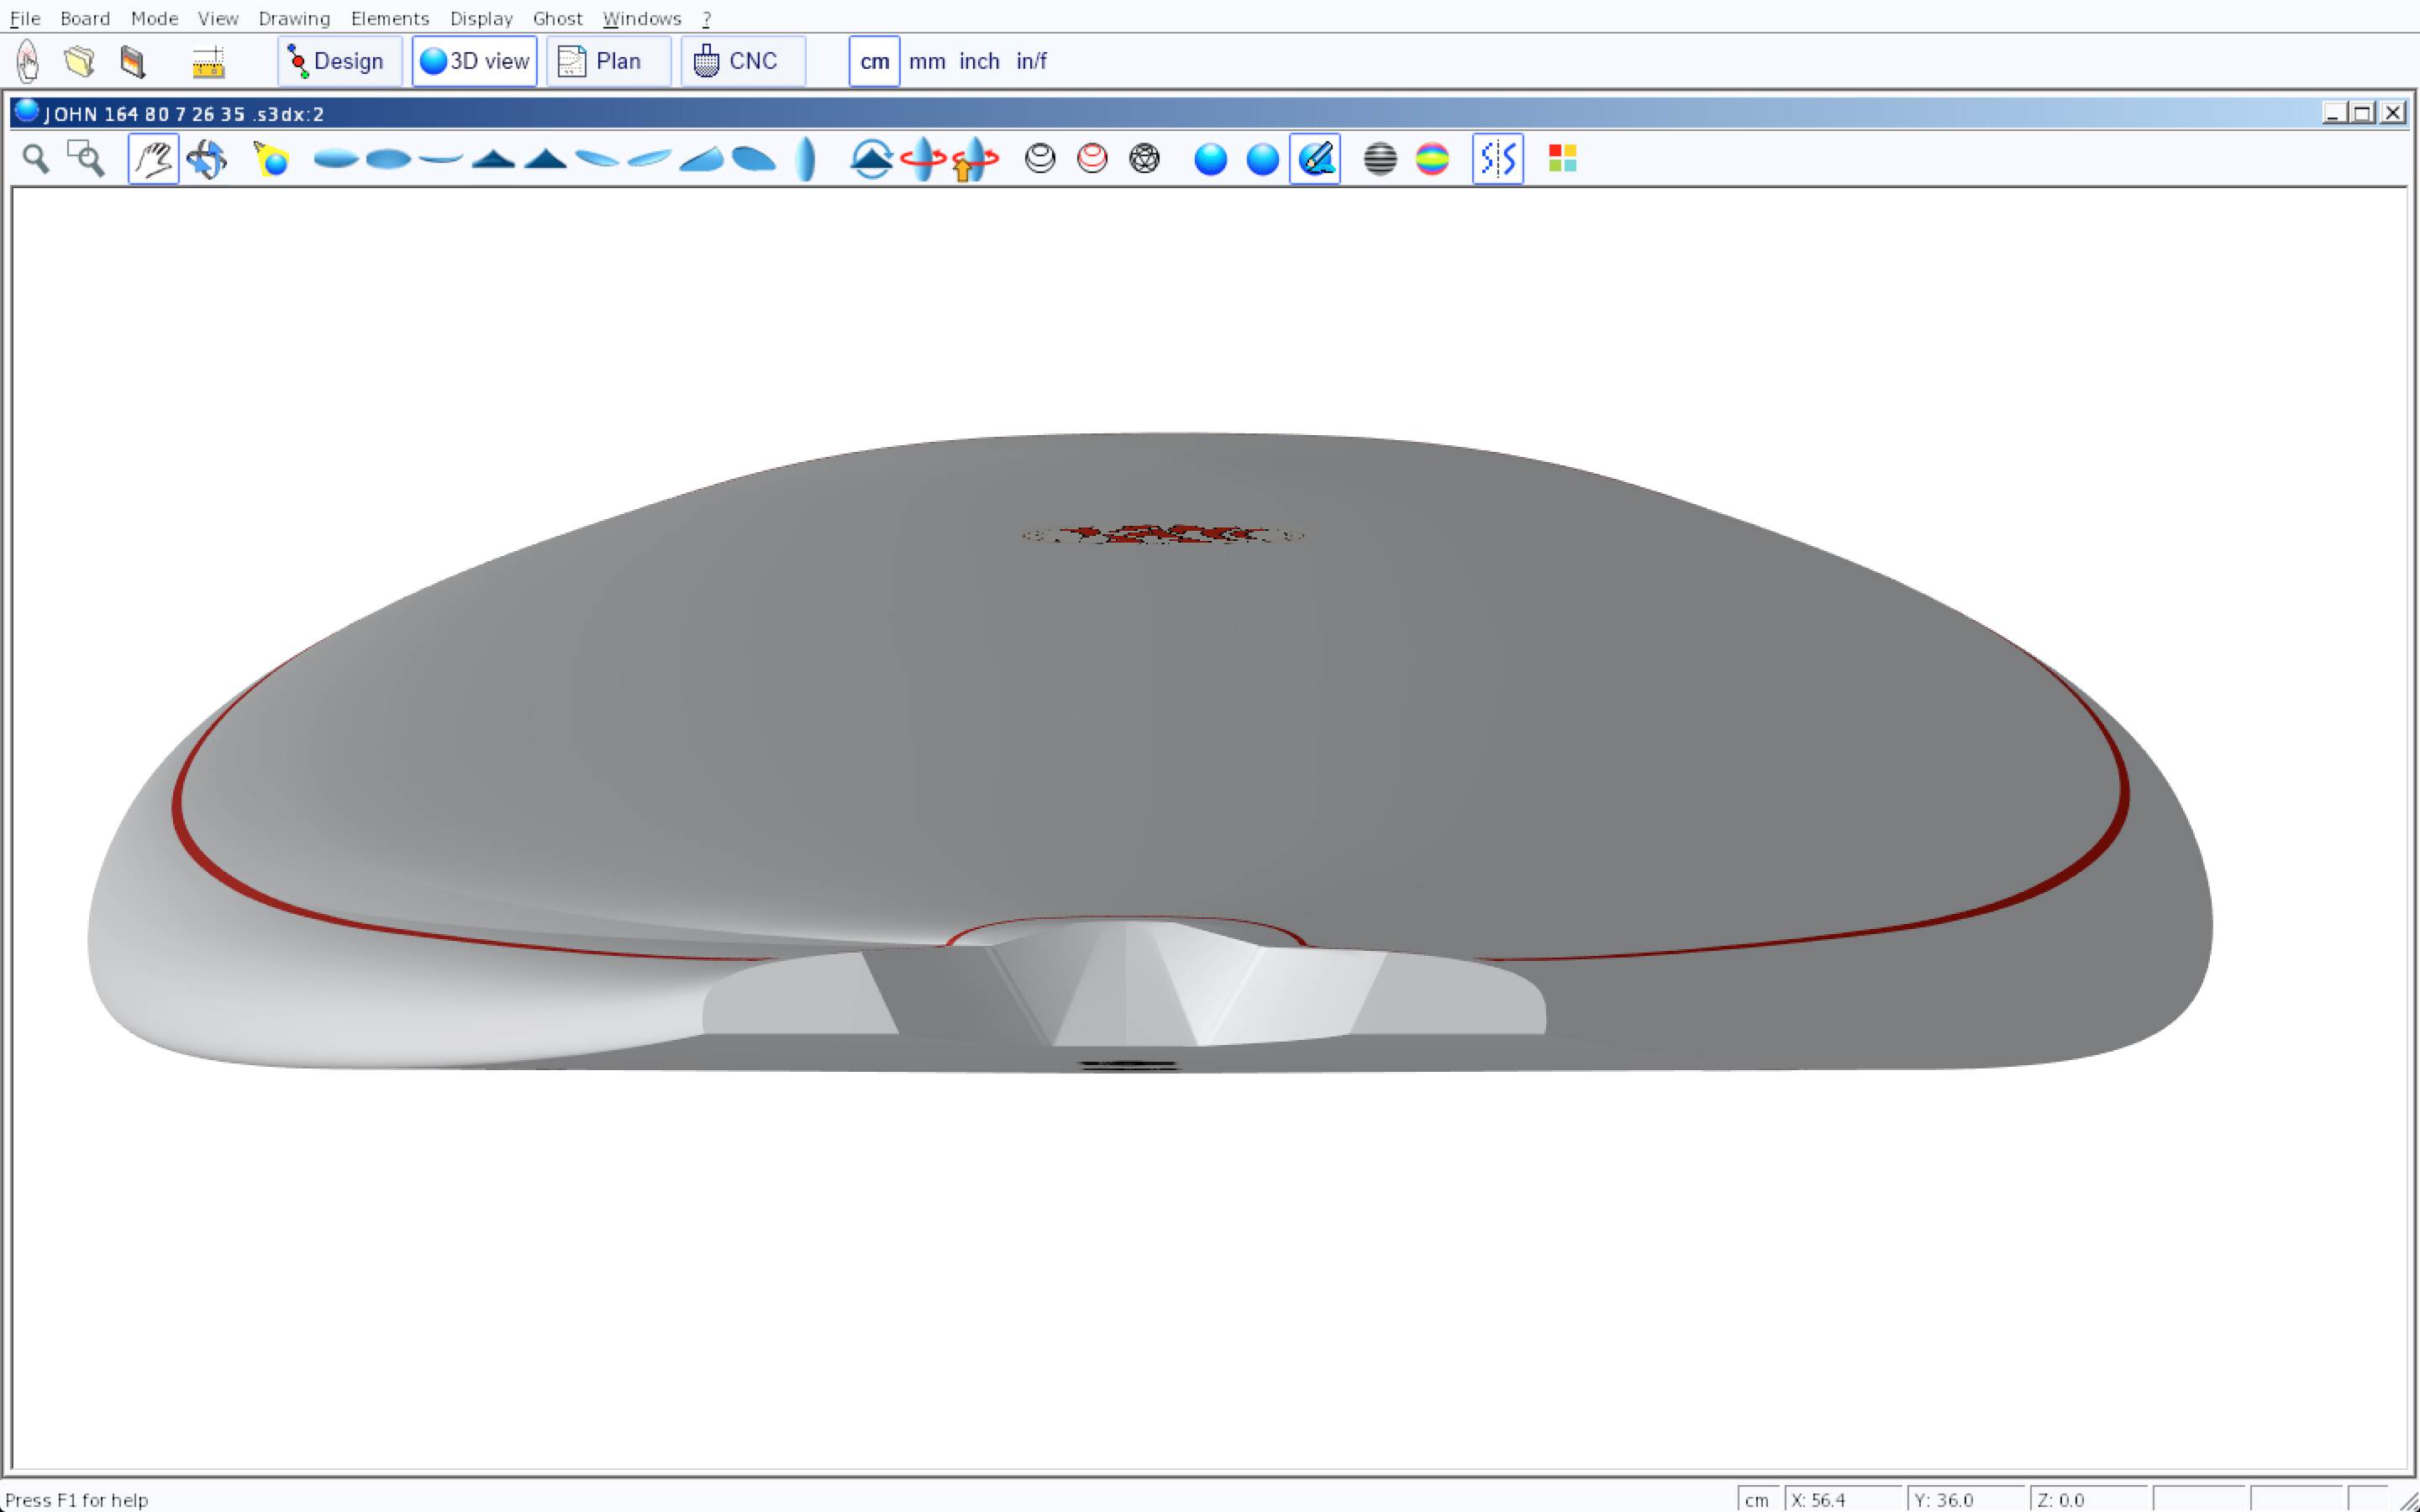Click the wireframe mesh sphere icon

coord(1144,159)
